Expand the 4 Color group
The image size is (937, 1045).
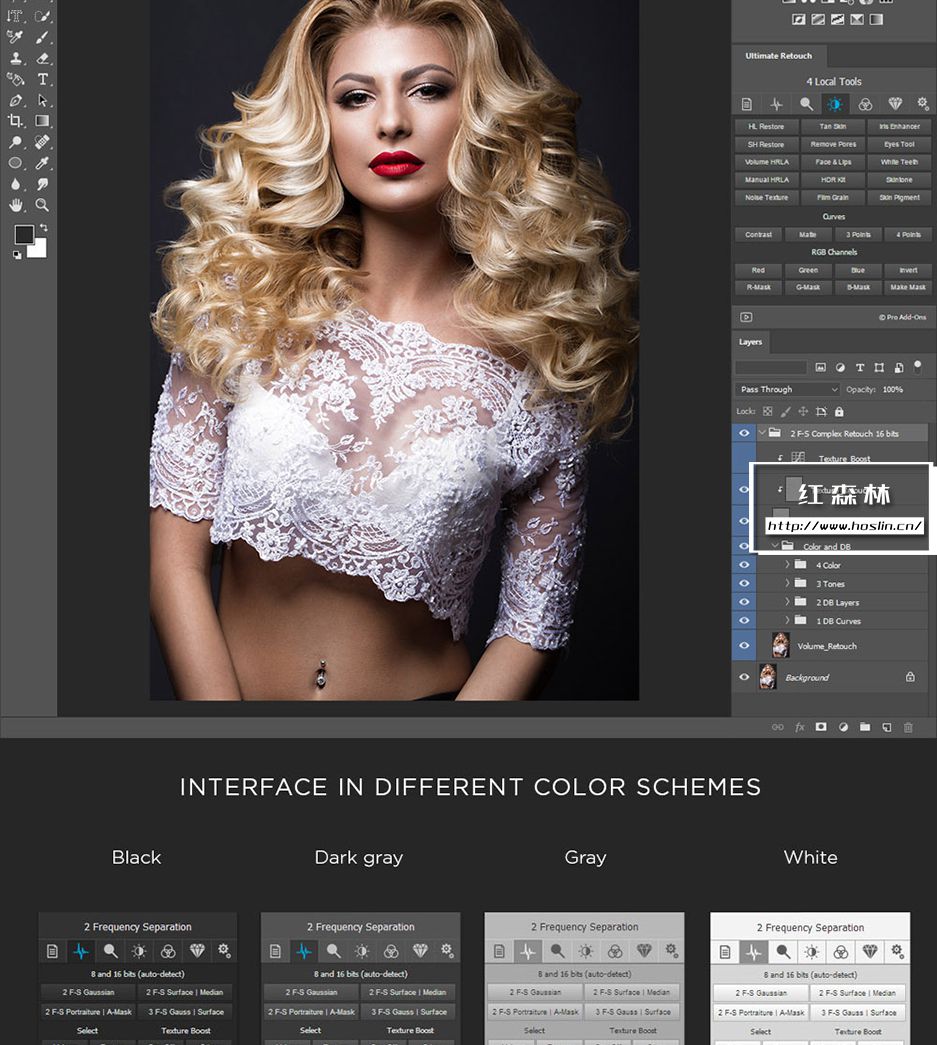(787, 564)
